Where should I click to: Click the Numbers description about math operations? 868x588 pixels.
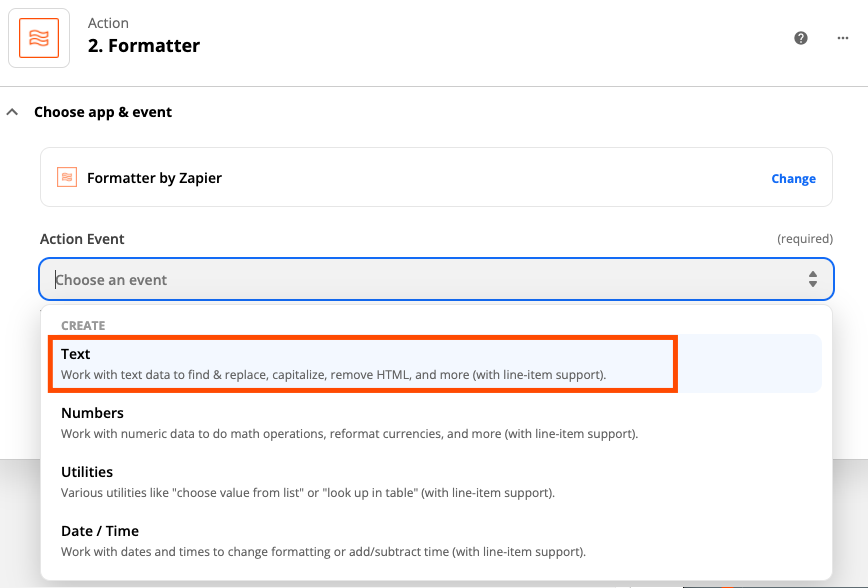click(349, 434)
